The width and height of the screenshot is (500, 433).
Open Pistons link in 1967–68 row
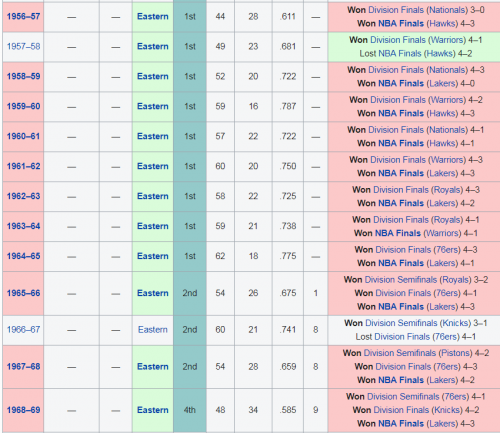[455, 353]
